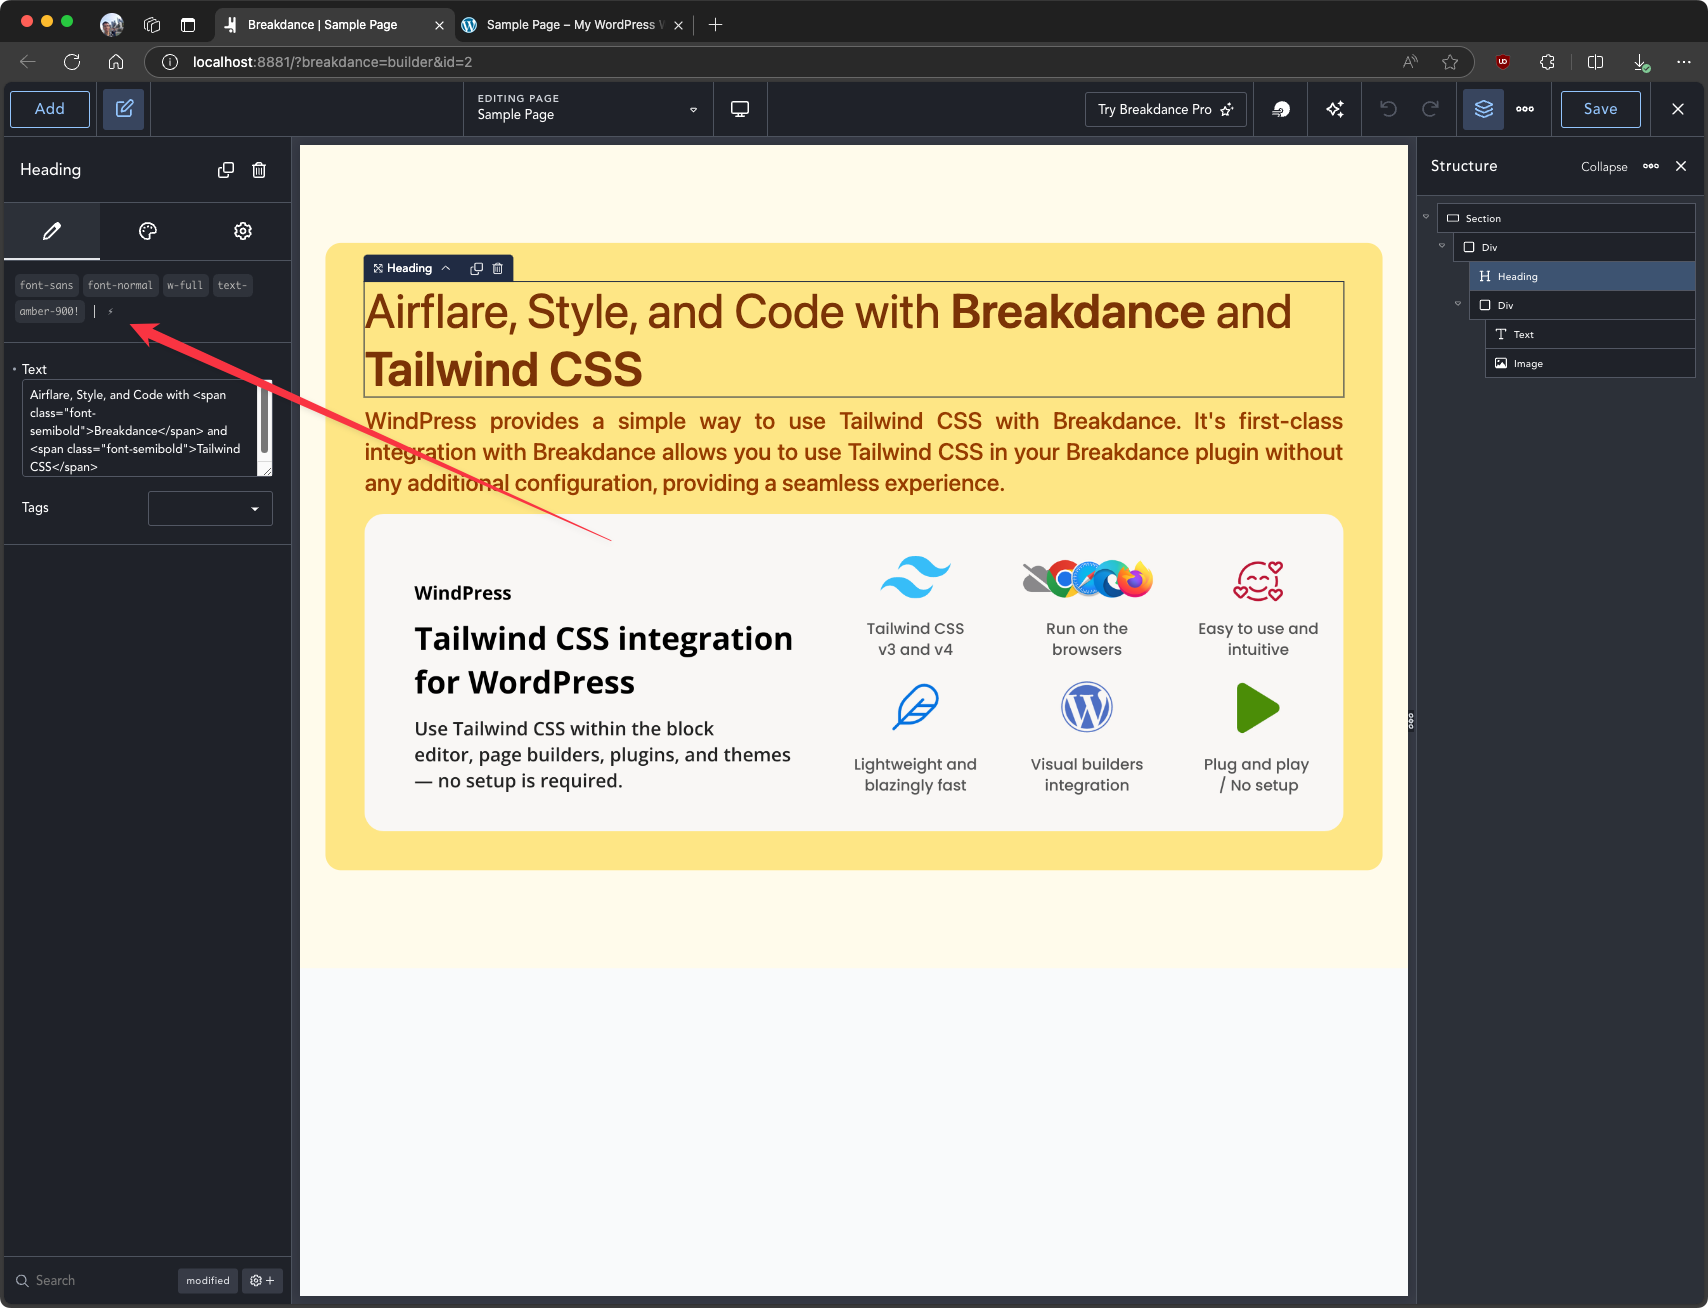
Task: Click the redo arrow icon
Action: (1430, 109)
